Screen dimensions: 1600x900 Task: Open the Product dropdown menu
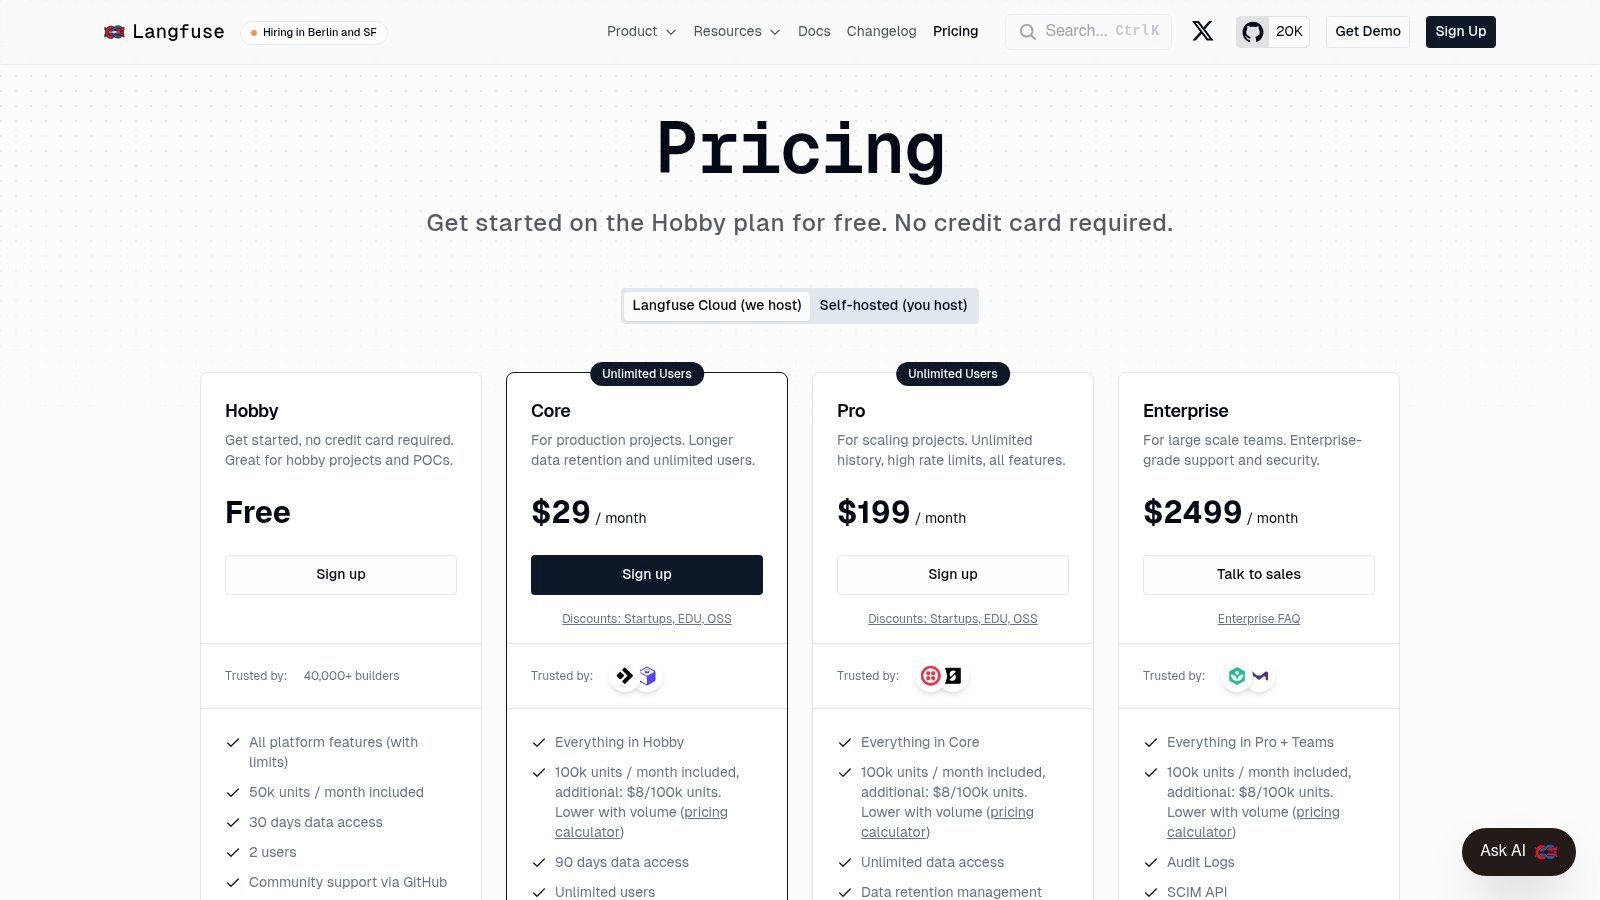coord(640,31)
